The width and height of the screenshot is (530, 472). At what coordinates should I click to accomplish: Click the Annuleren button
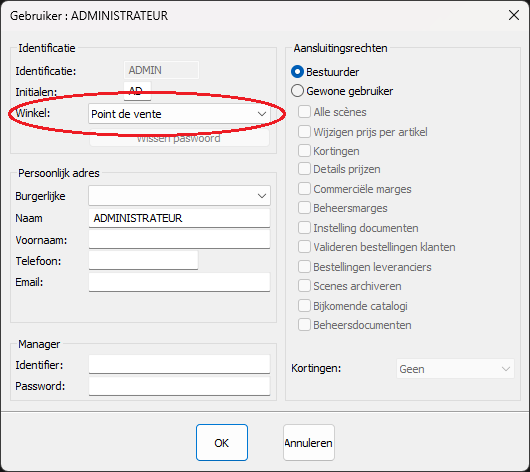309,443
